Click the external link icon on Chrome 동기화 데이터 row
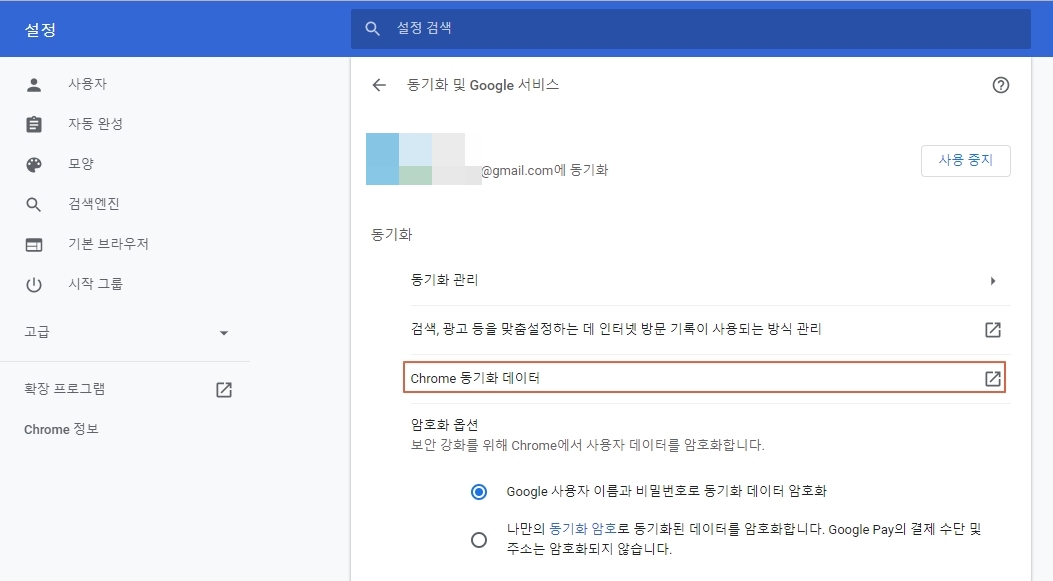 993,378
